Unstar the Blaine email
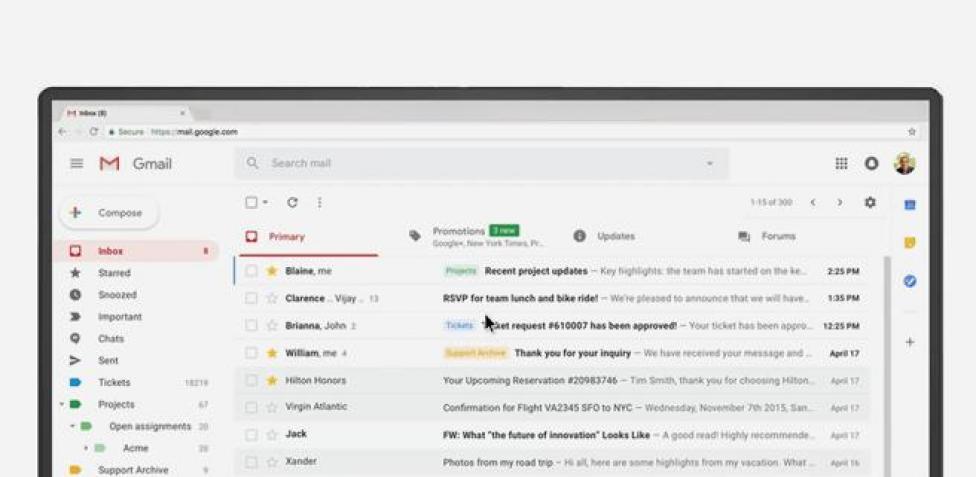This screenshot has width=976, height=477. coord(271,271)
